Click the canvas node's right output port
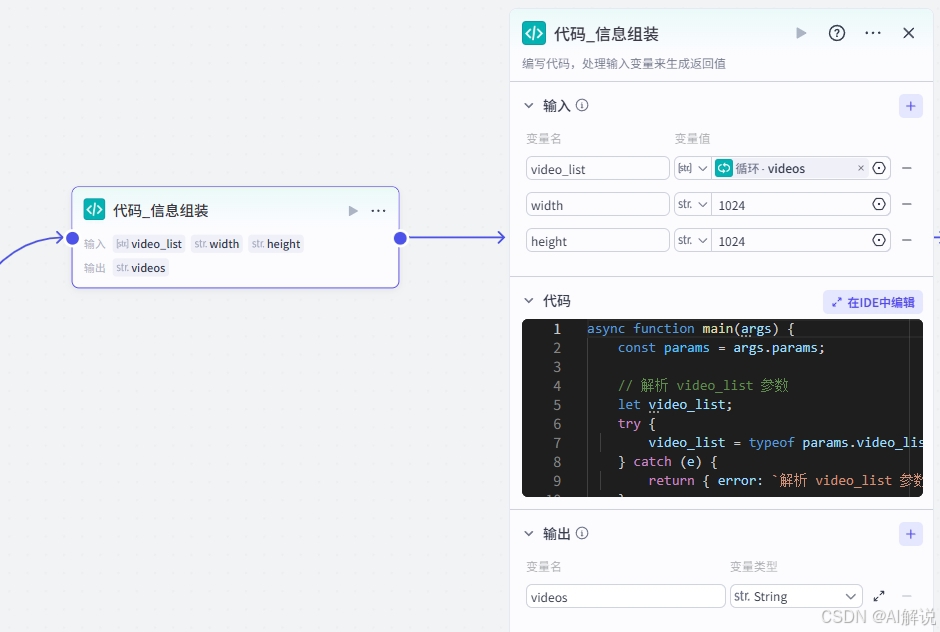940x632 pixels. pyautogui.click(x=400, y=238)
